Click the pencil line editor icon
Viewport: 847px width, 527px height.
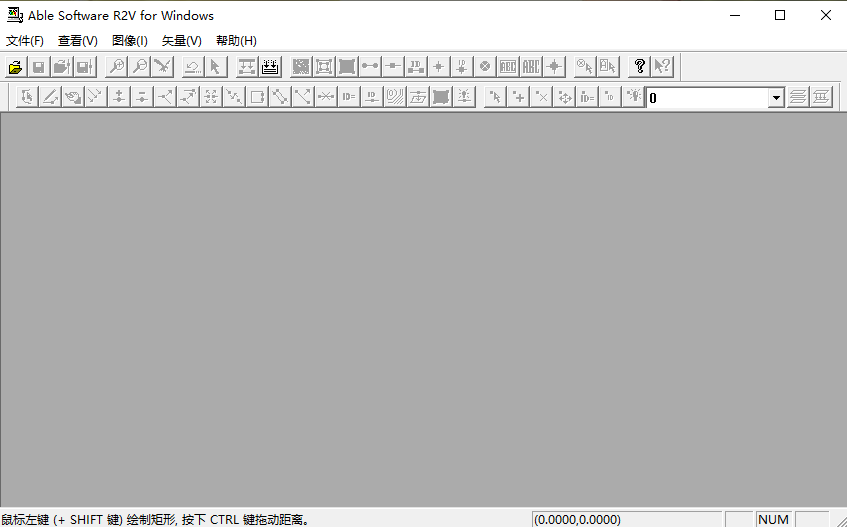click(50, 97)
